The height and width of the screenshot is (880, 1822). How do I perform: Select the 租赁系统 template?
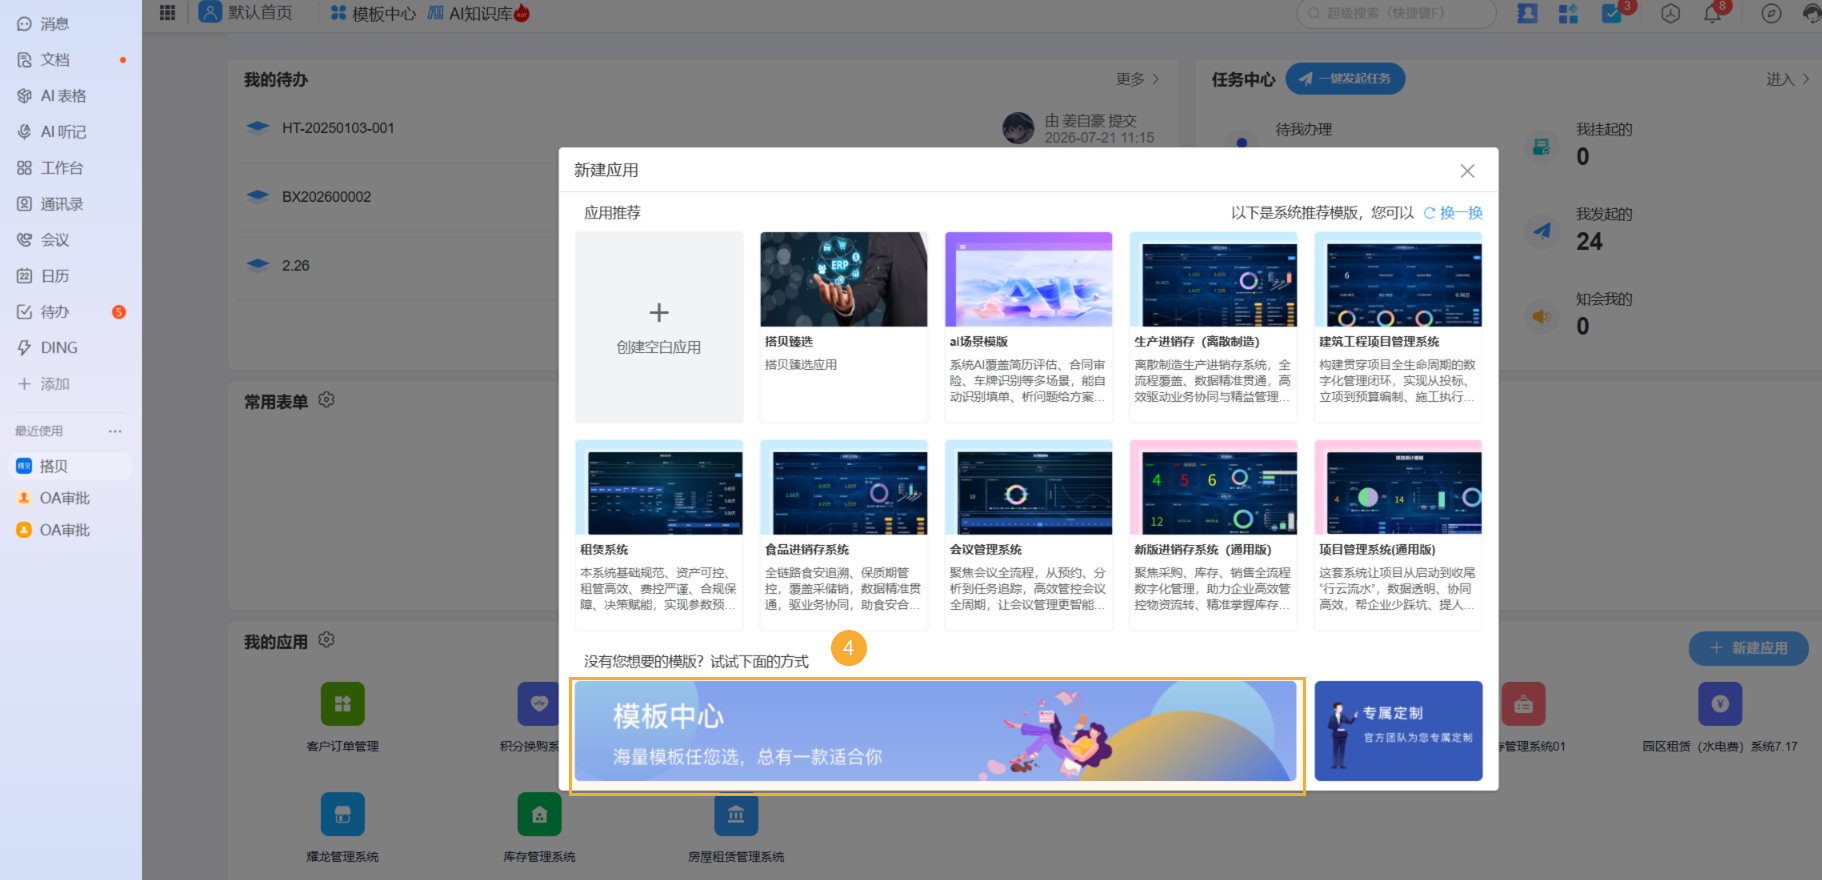tap(659, 535)
